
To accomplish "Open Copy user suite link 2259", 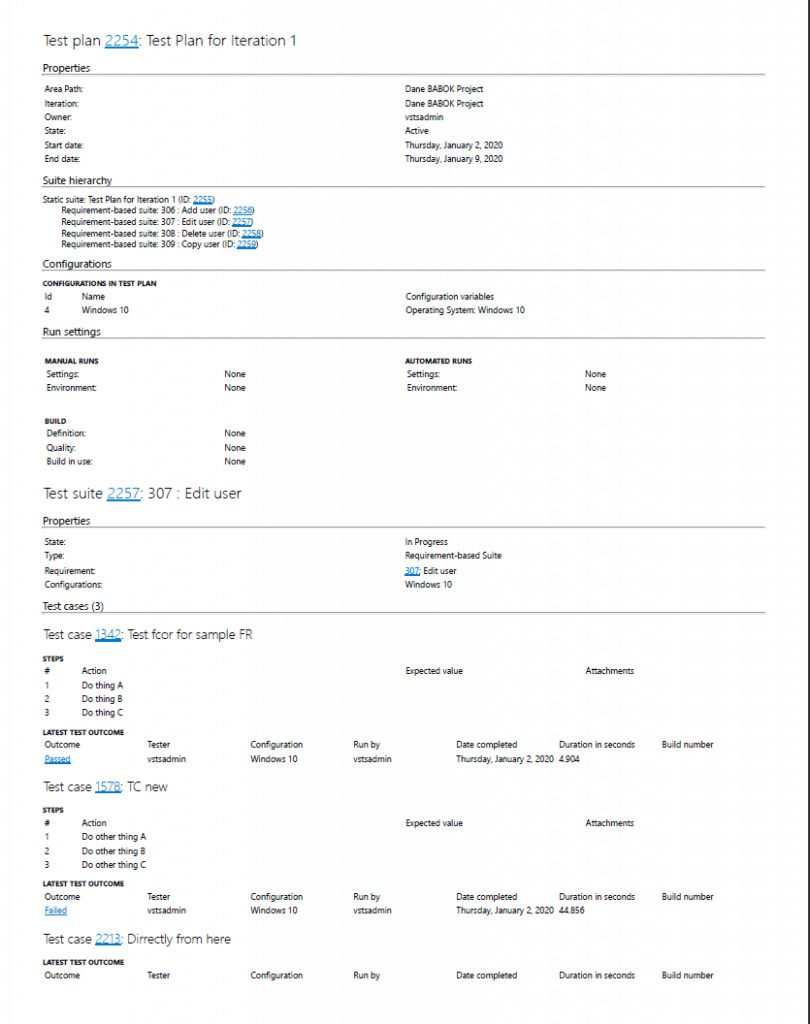I will coord(247,243).
